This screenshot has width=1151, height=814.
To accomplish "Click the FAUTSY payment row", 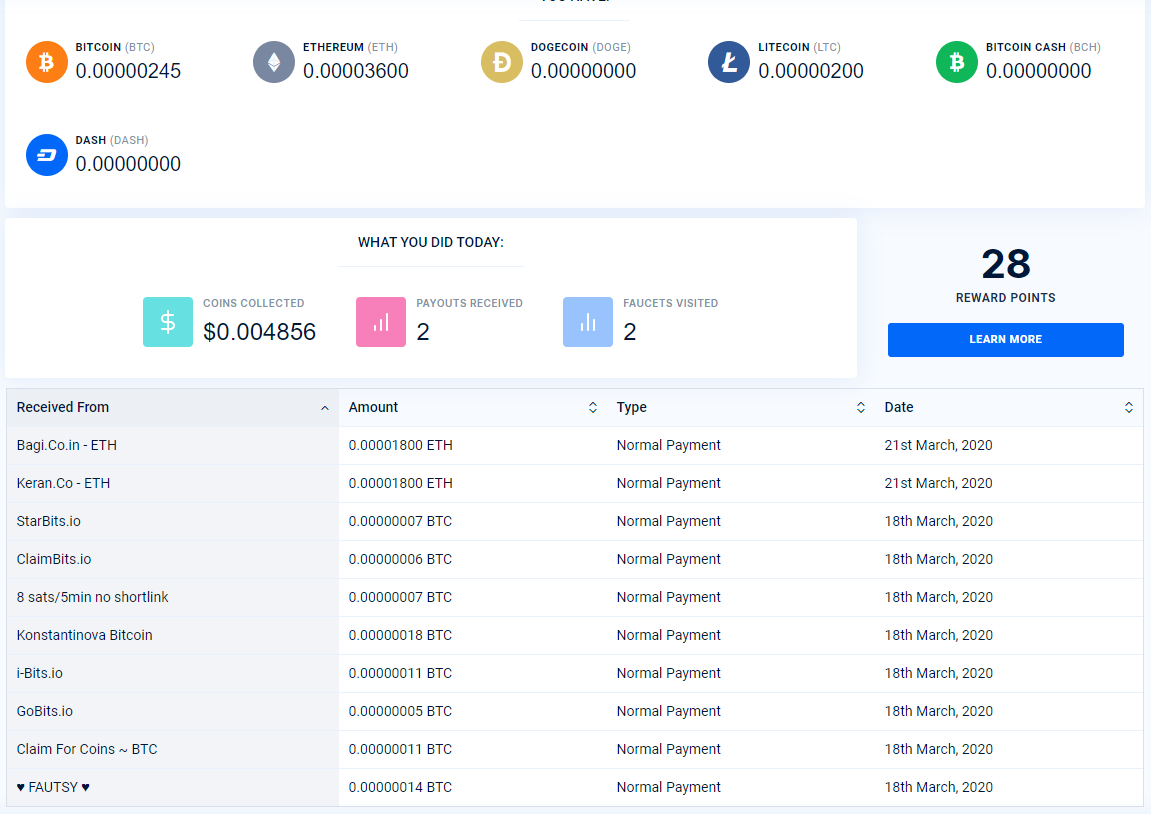I will pos(54,787).
